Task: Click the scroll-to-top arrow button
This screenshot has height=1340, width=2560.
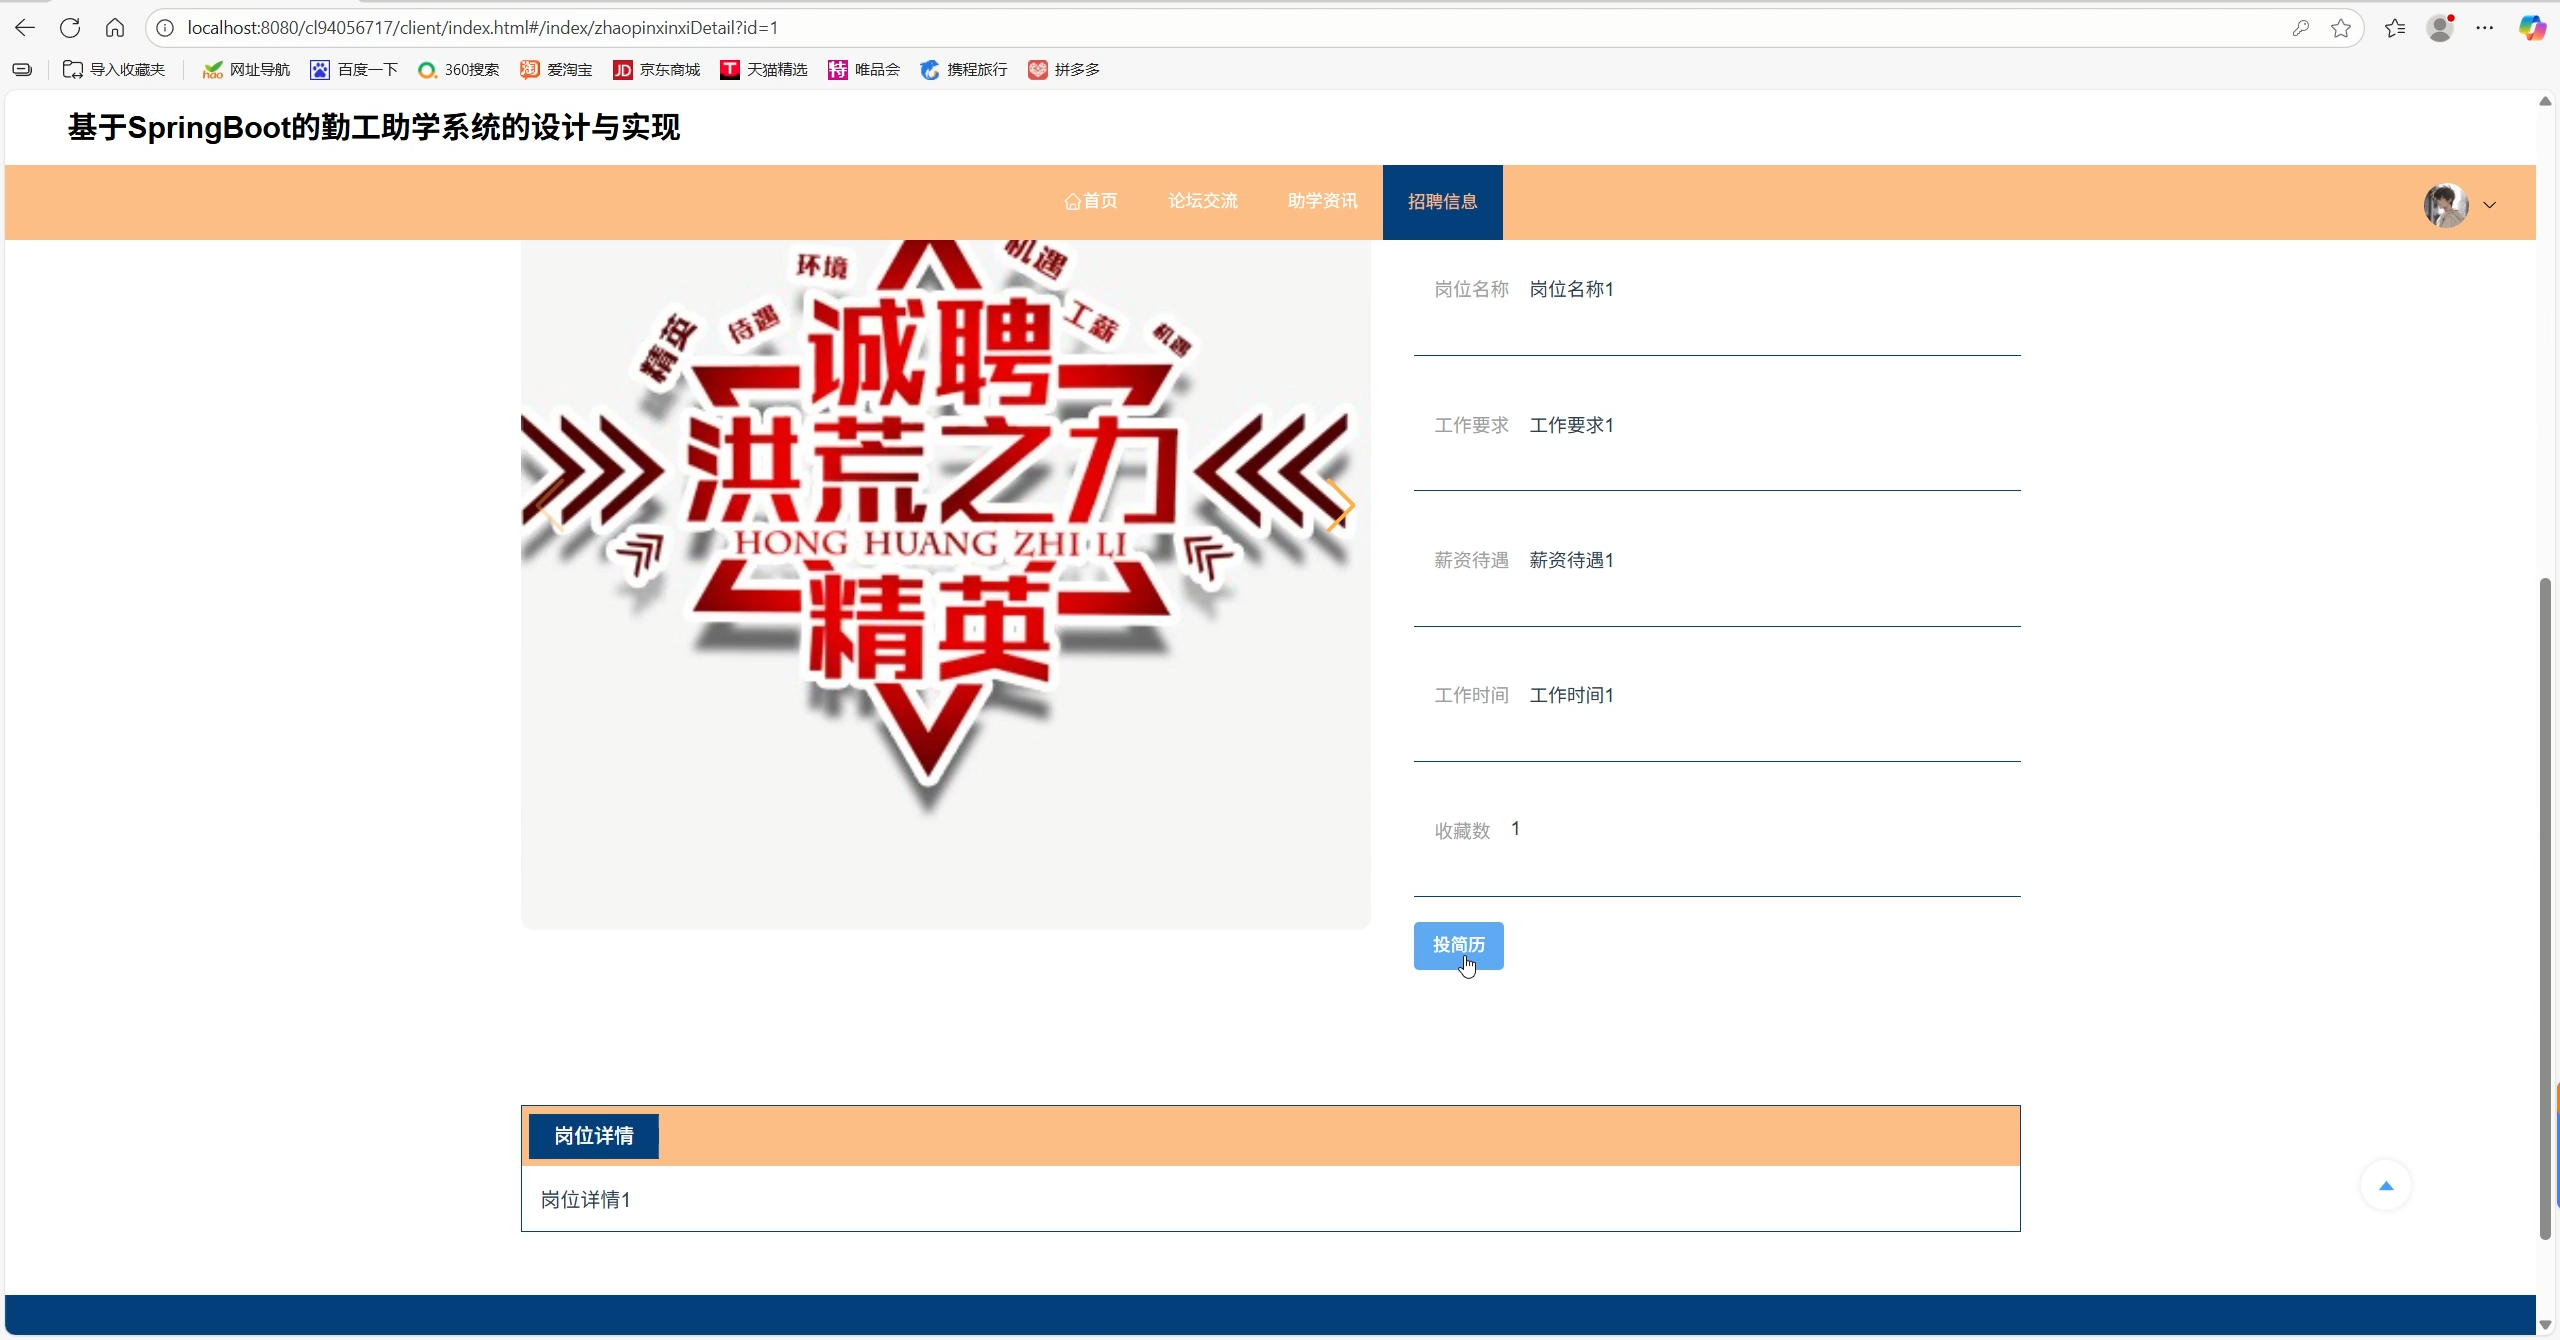Action: tap(2386, 1186)
